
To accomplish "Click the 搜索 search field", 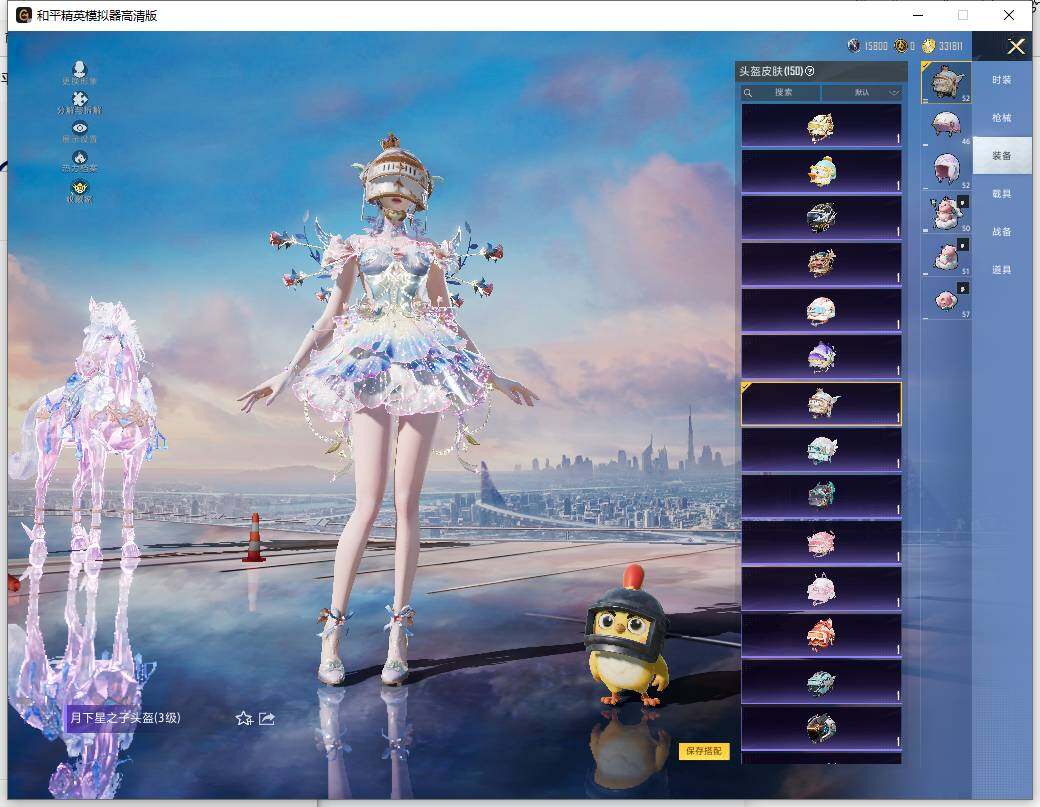I will 782,92.
